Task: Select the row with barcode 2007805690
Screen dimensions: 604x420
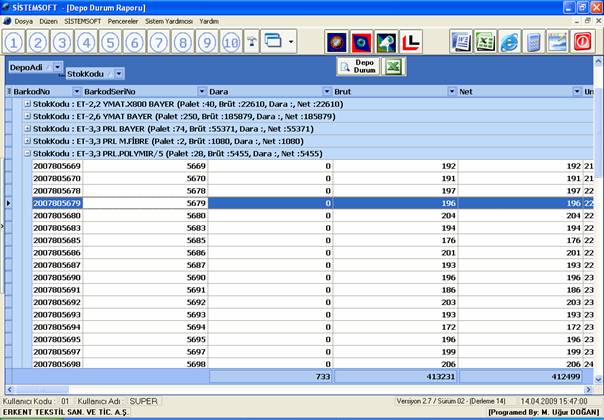Action: pyautogui.click(x=57, y=277)
